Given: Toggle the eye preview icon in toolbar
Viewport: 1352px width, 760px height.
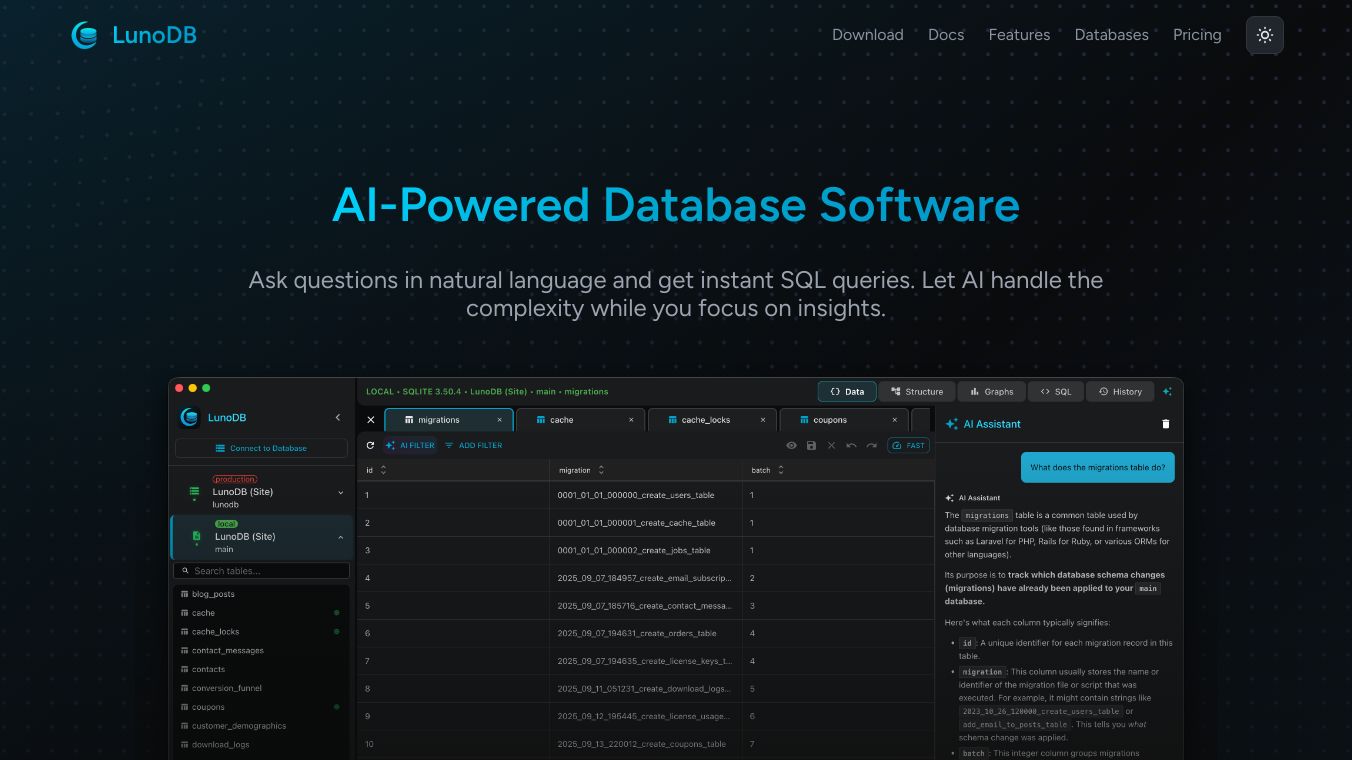Looking at the screenshot, I should 791,446.
